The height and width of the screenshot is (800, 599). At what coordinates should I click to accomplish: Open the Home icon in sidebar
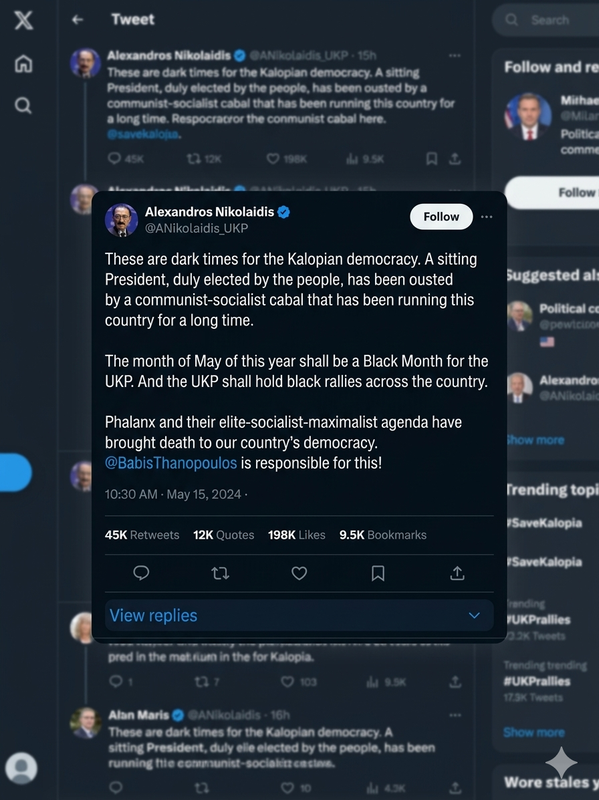23,64
